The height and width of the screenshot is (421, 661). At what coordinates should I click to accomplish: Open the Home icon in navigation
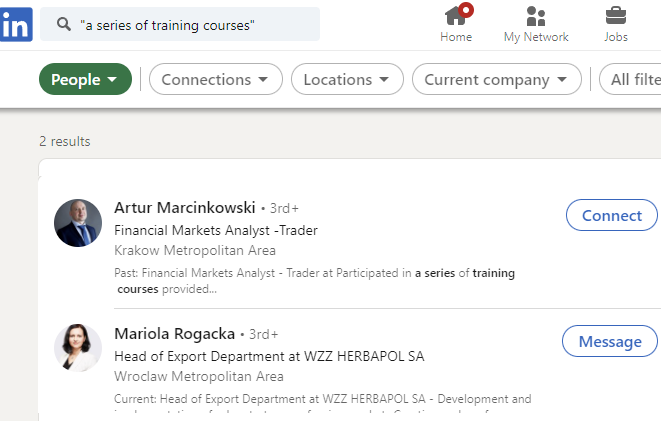click(456, 16)
